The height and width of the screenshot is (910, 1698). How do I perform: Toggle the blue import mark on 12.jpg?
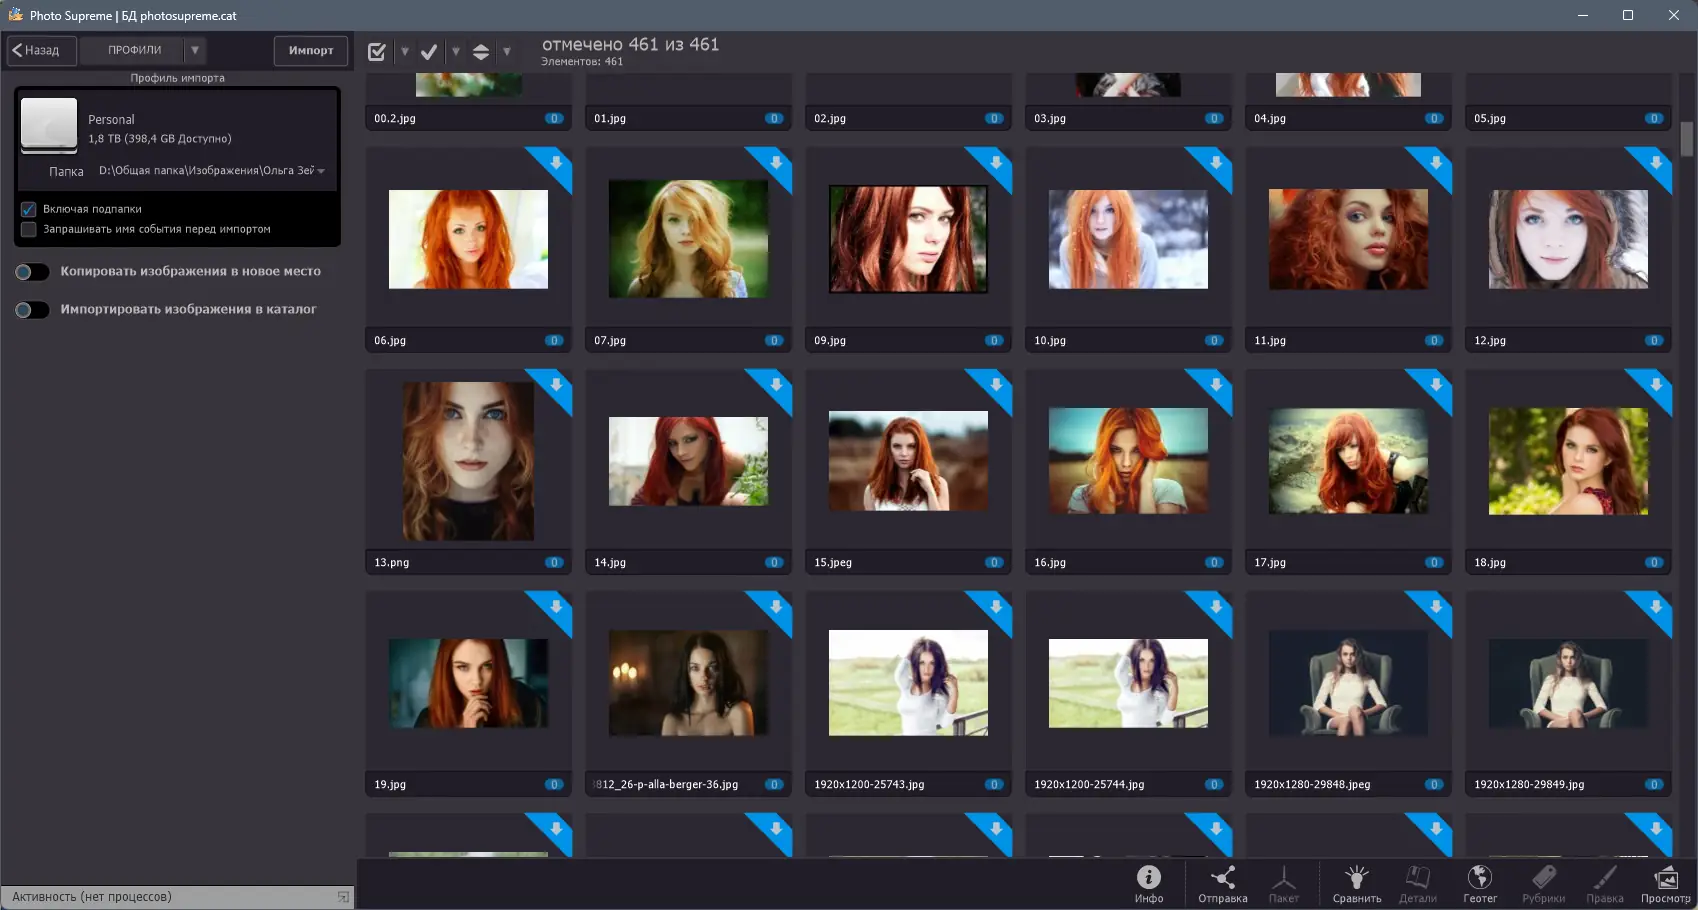[x=1655, y=163]
